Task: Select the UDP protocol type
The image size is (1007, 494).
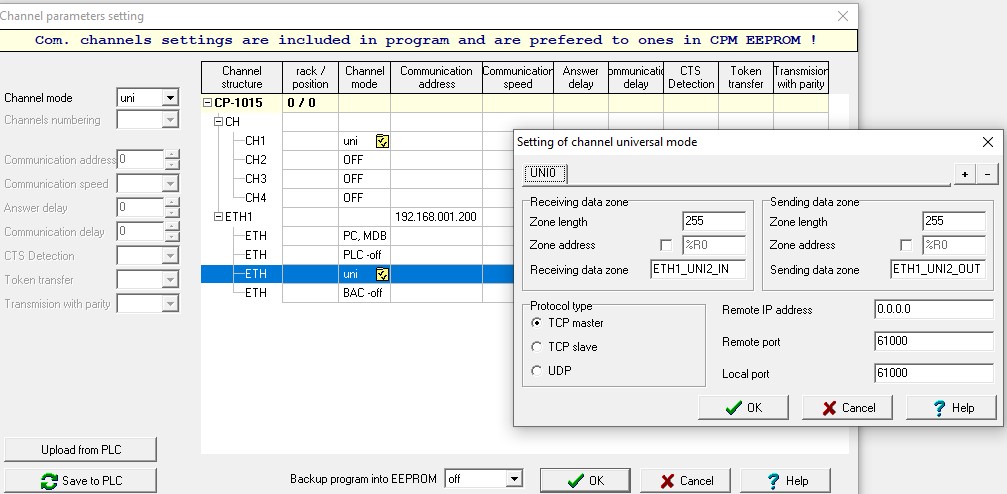Action: point(537,371)
